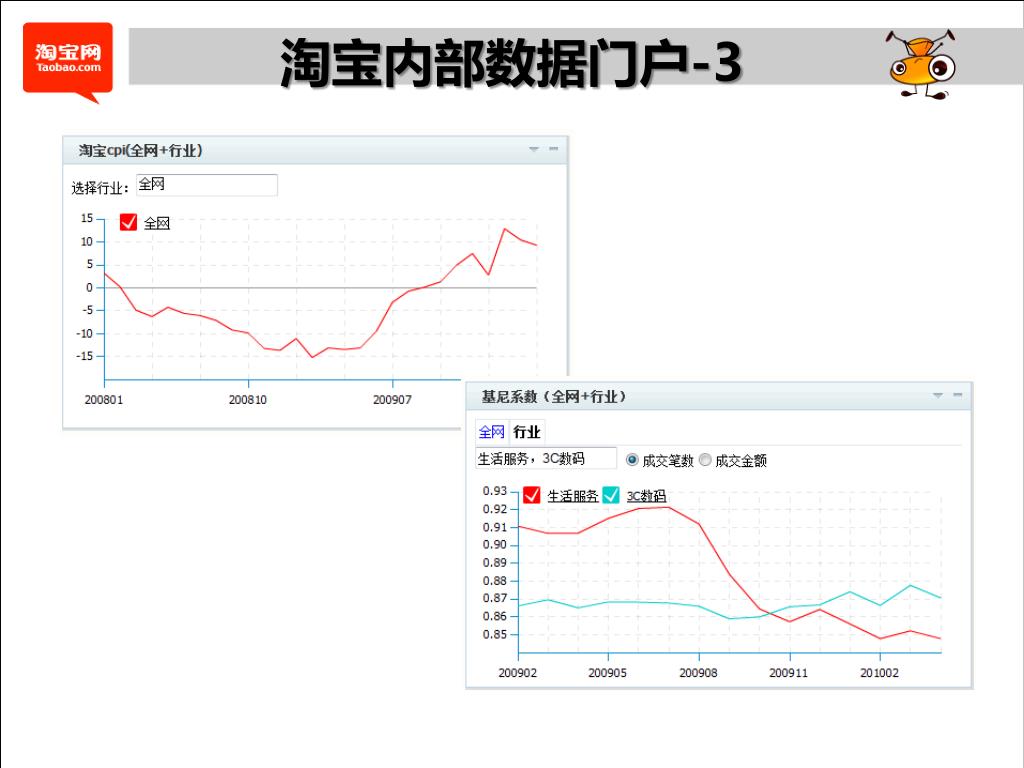Select the 成交笔数 radio button

pos(632,460)
